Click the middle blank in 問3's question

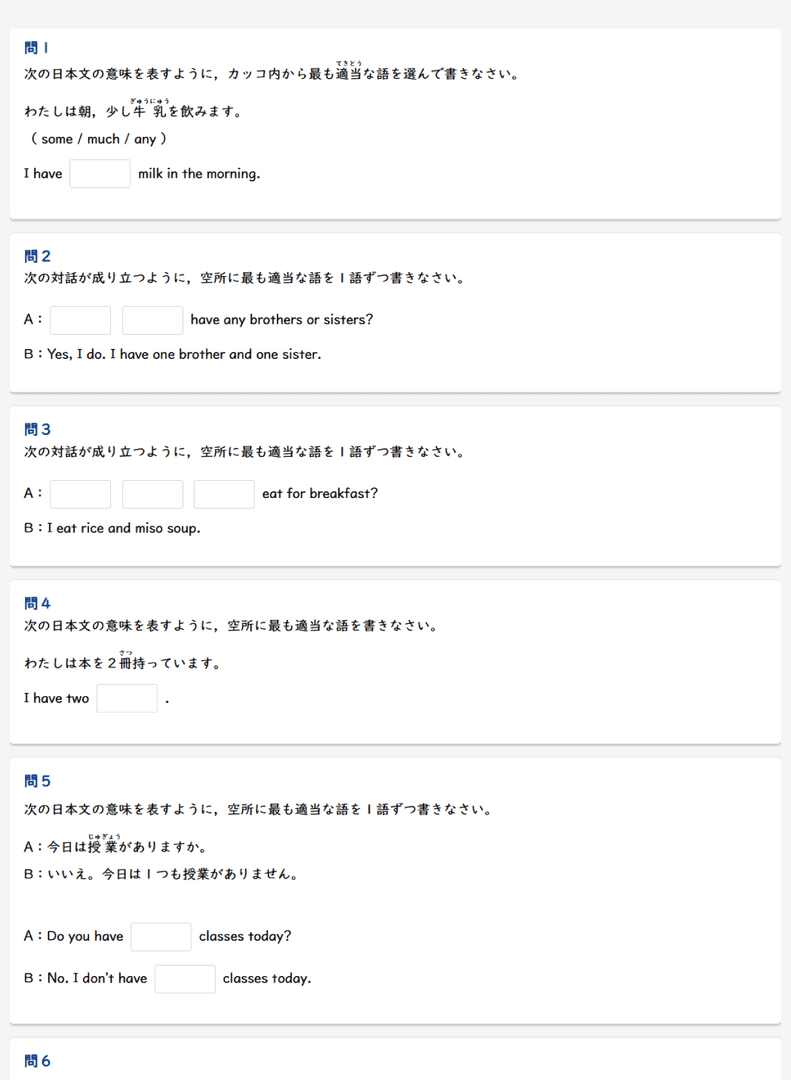[x=153, y=494]
